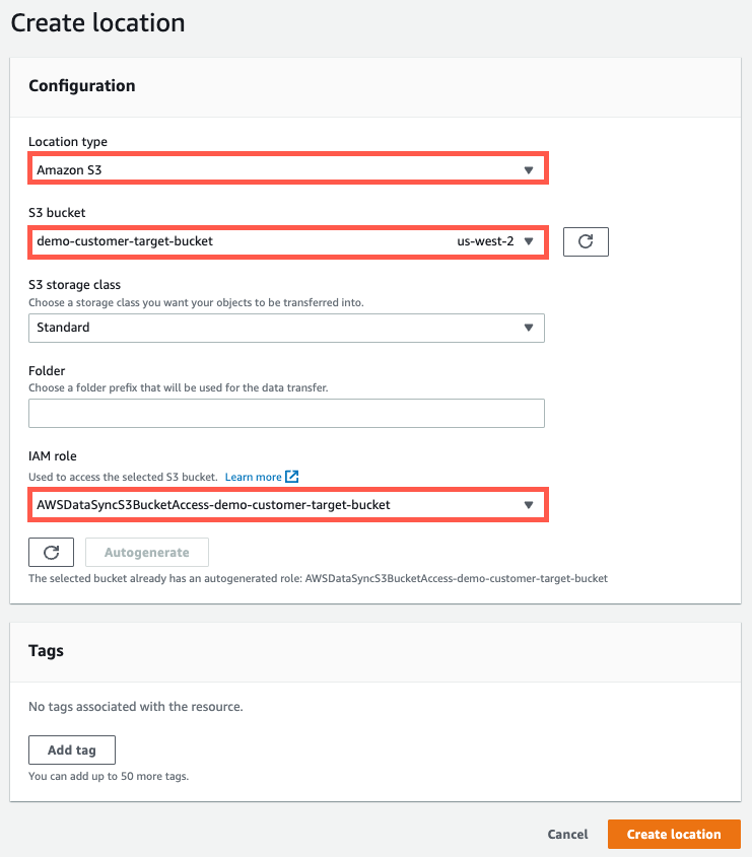Expand the Location type selector showing Amazon S3
This screenshot has height=858, width=752.
[x=287, y=169]
